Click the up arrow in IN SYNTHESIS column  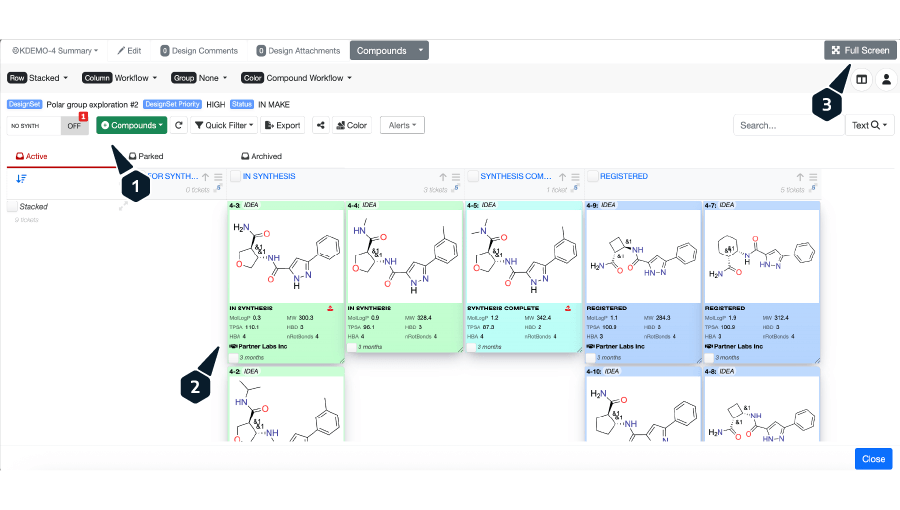443,177
